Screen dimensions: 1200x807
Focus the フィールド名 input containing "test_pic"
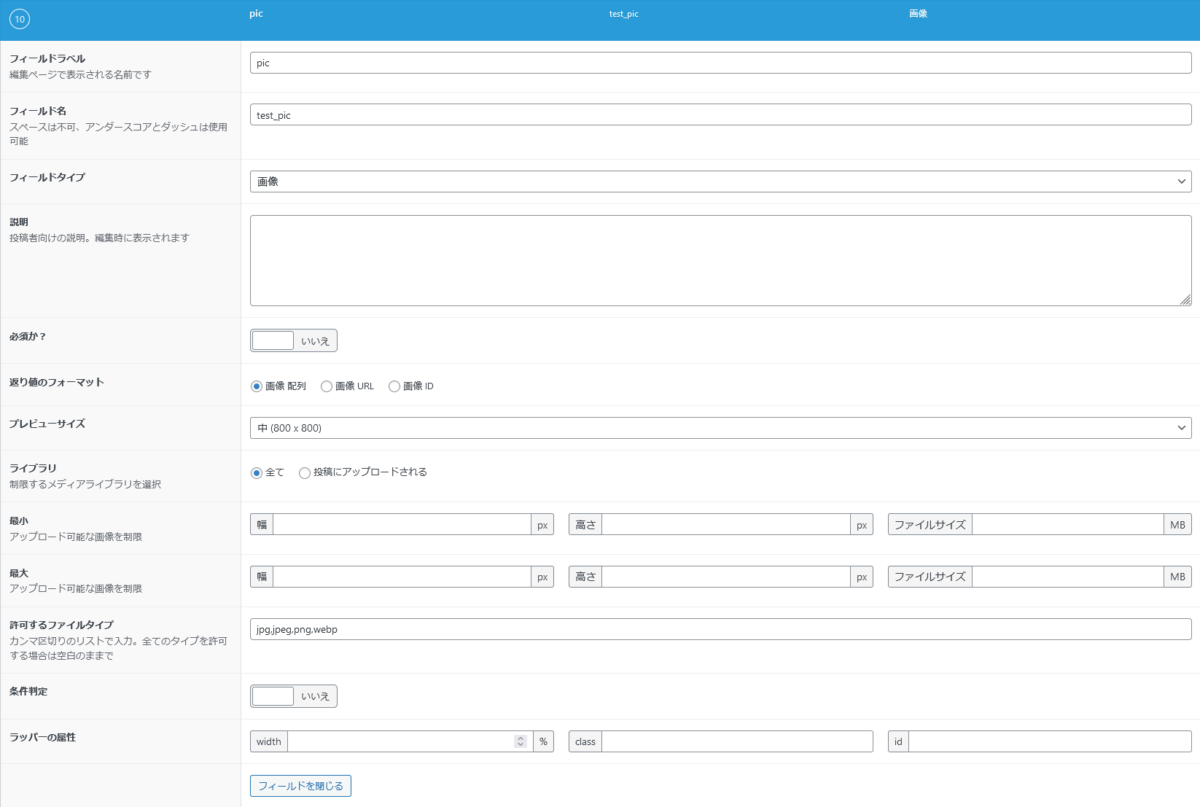tap(720, 115)
